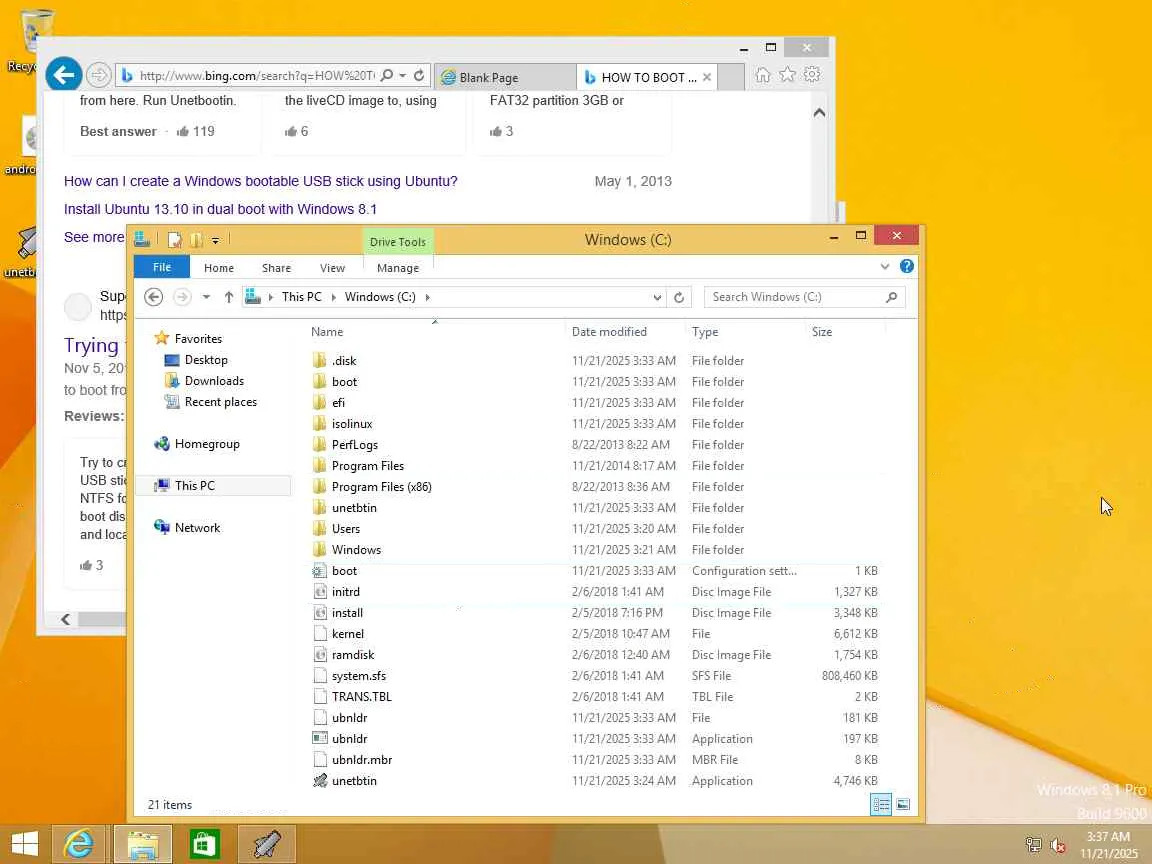Refresh the Windows (C:) folder view

679,297
